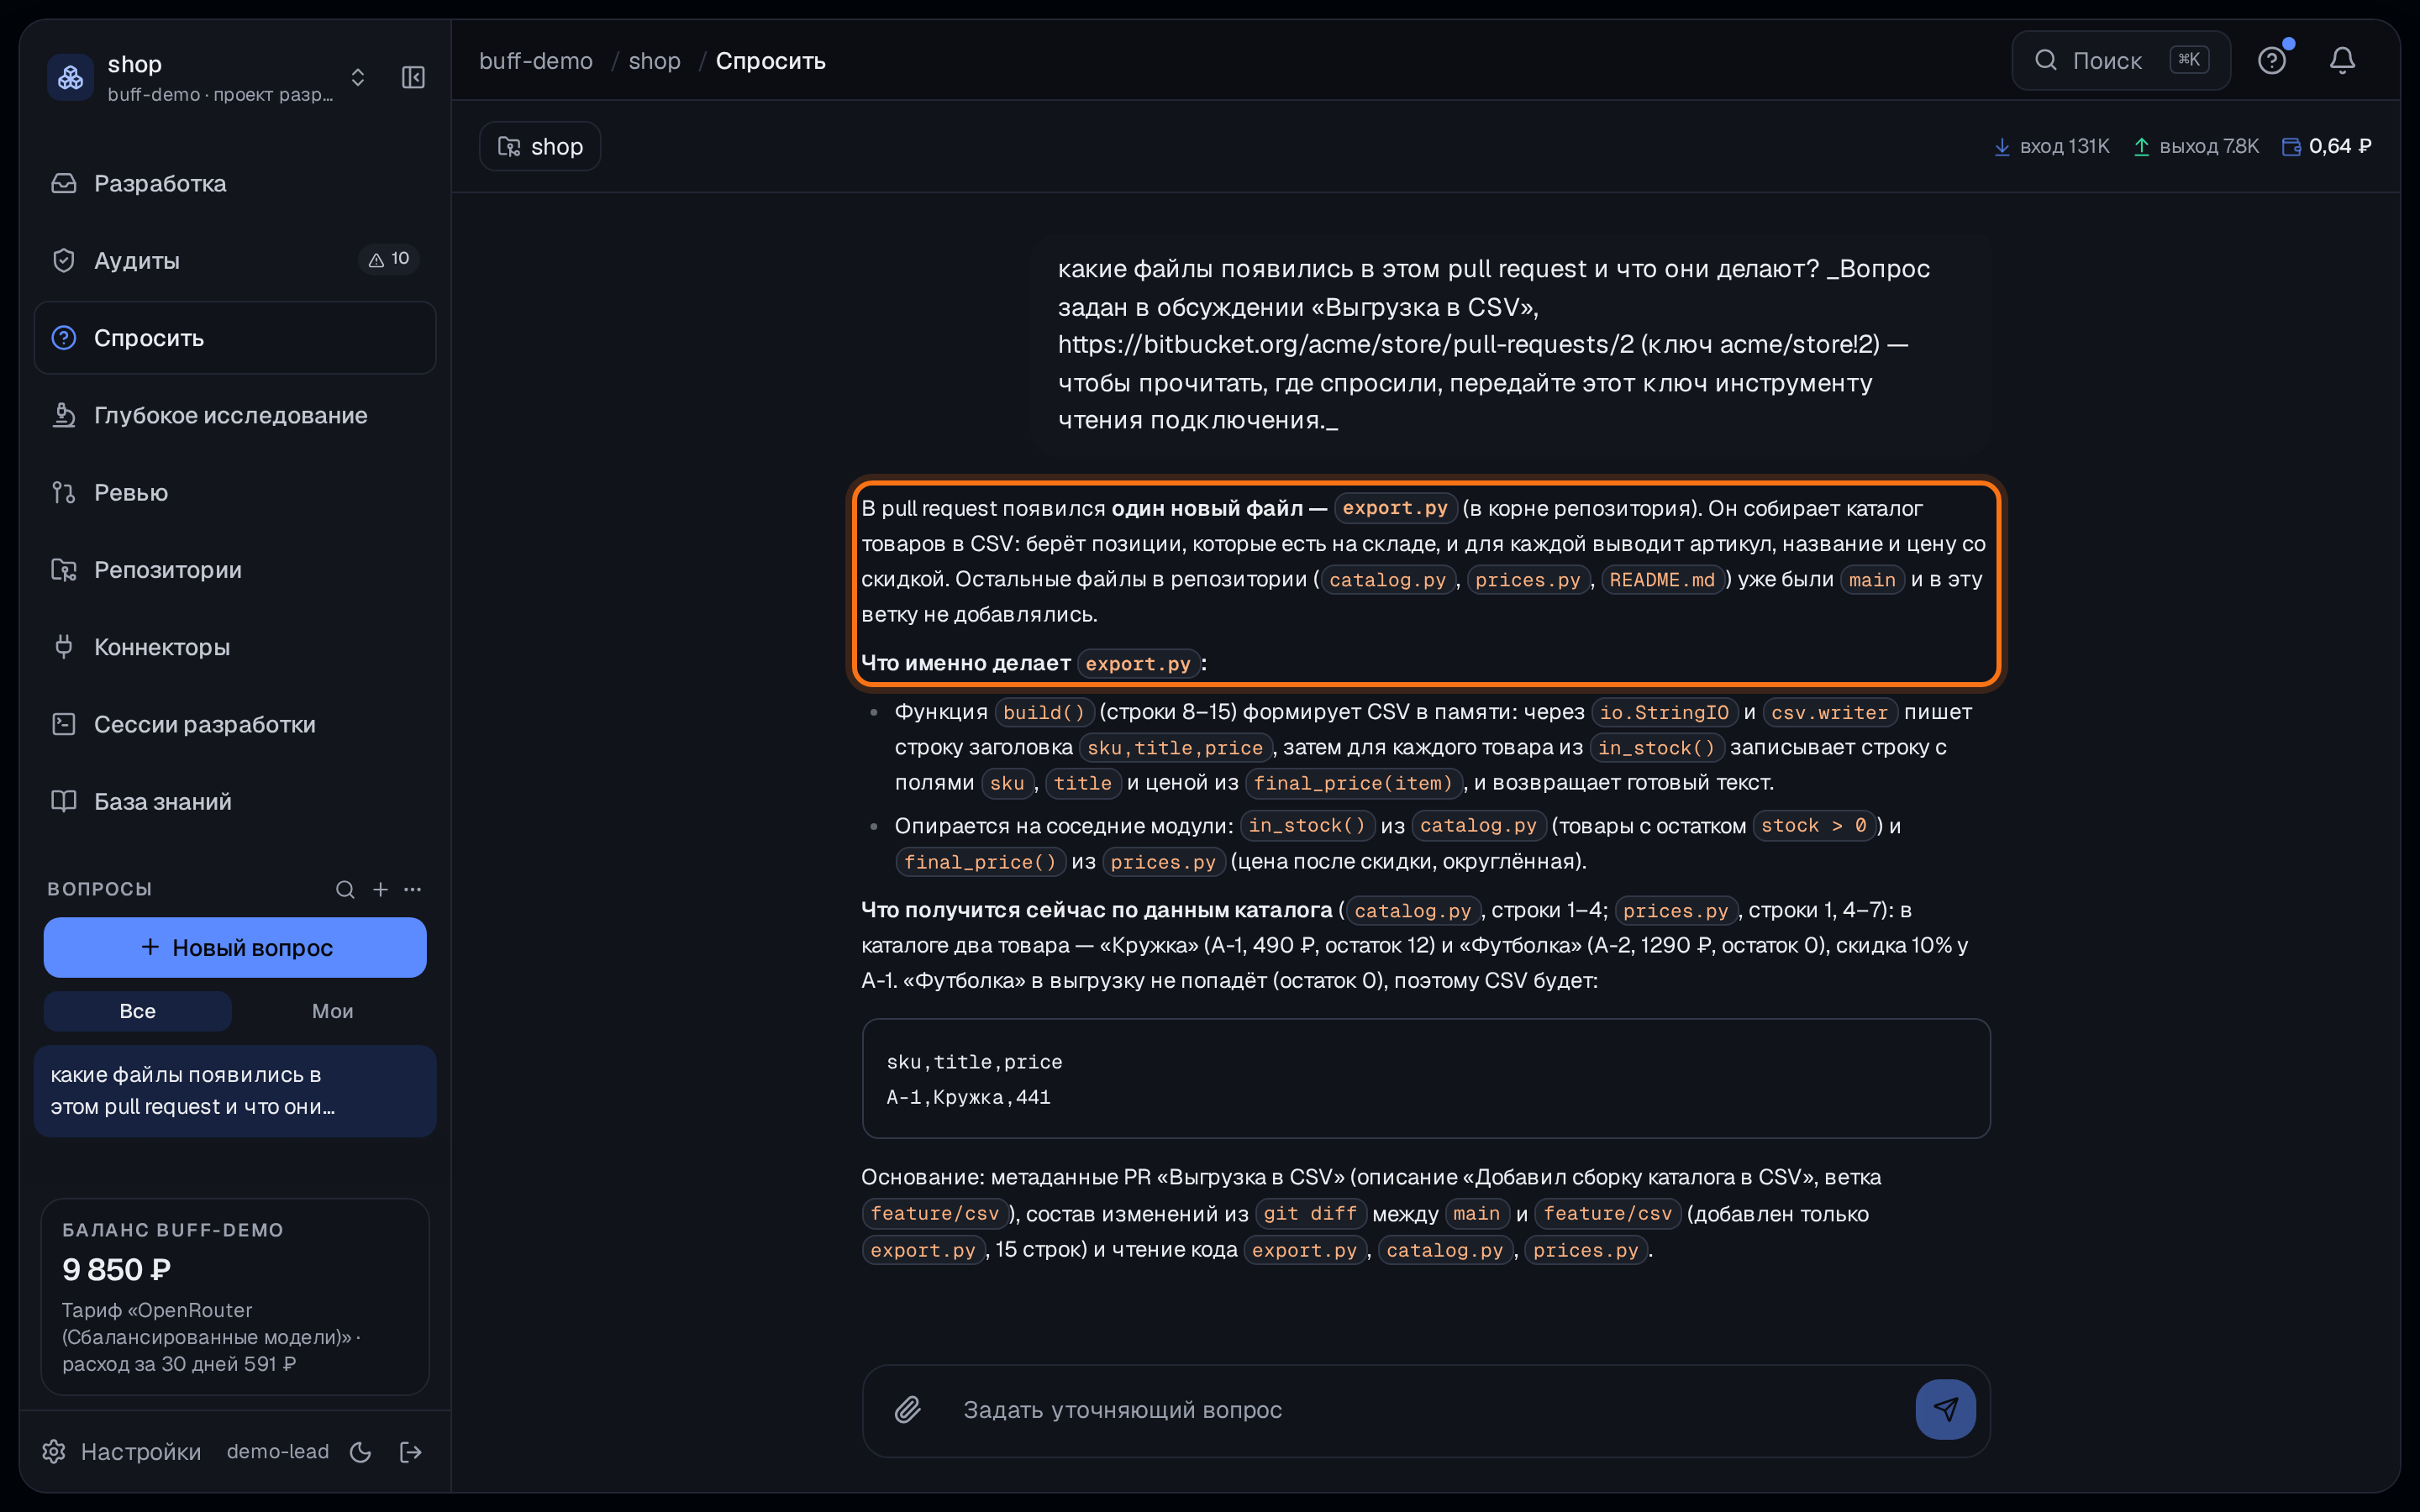The image size is (2420, 1512).
Task: Open the question «какие файлы появились в…»
Action: [235, 1091]
